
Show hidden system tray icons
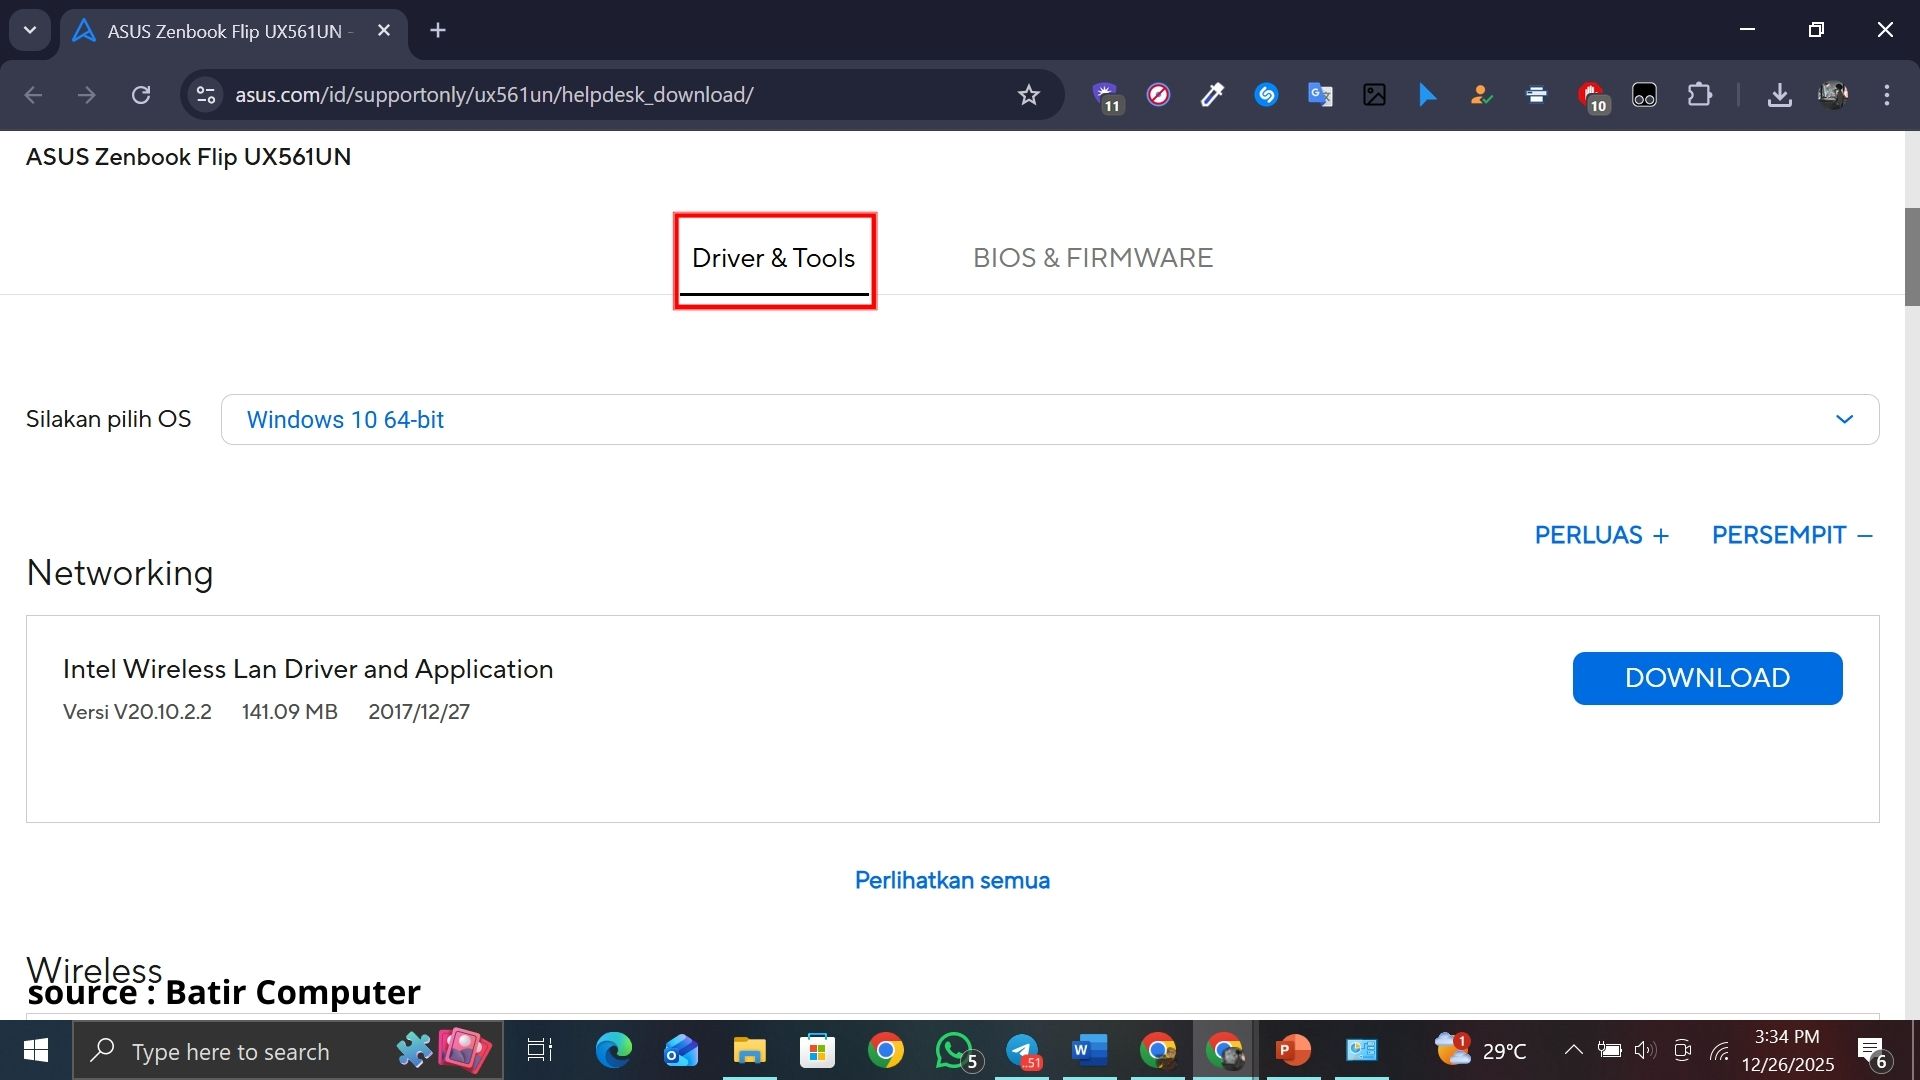(1573, 1050)
